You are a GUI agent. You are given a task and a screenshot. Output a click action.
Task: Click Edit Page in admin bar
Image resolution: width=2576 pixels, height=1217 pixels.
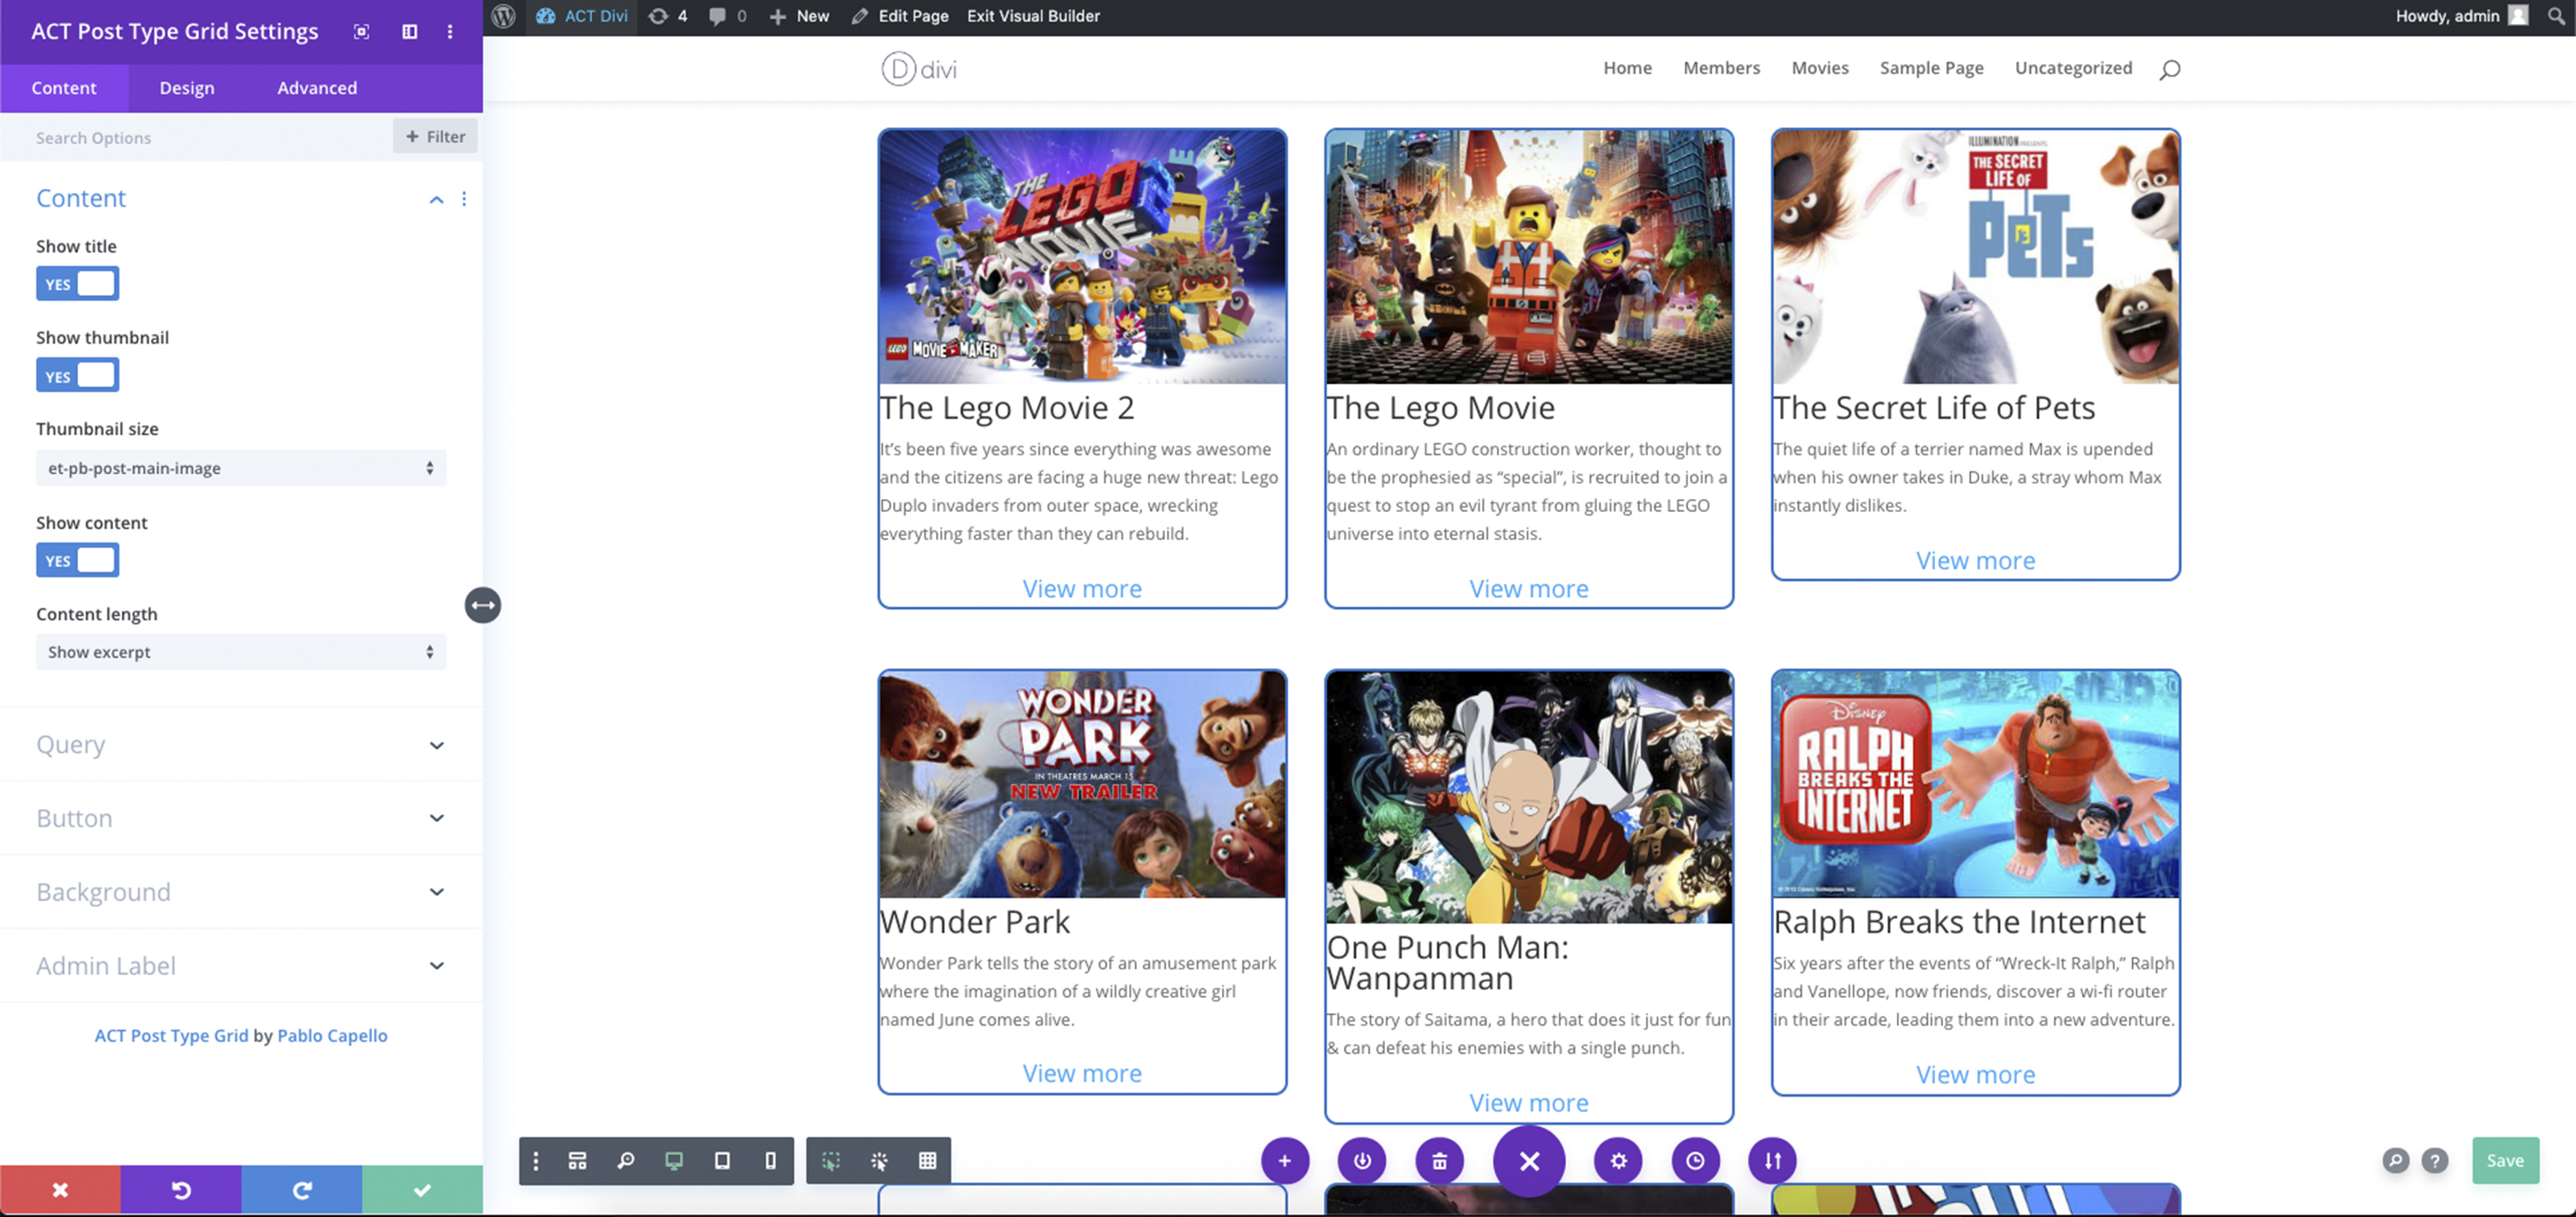click(900, 16)
